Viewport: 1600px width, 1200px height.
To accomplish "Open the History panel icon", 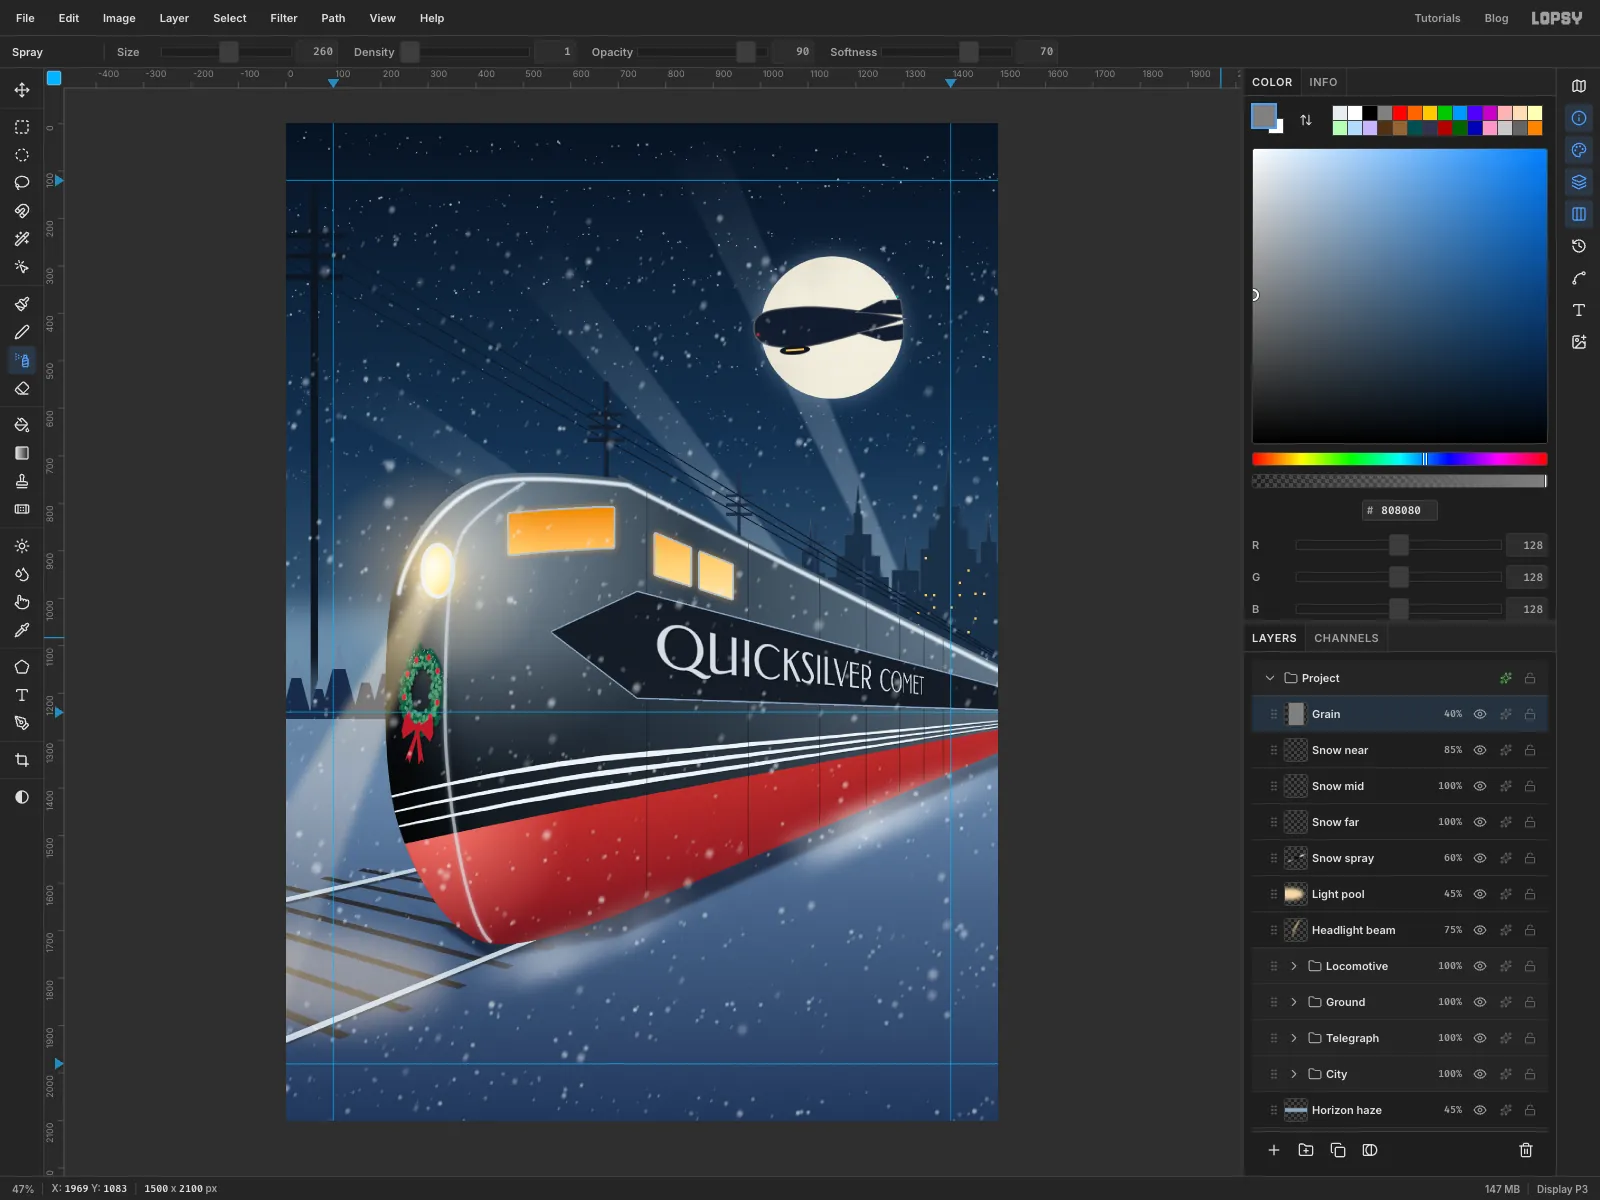I will coord(1579,246).
